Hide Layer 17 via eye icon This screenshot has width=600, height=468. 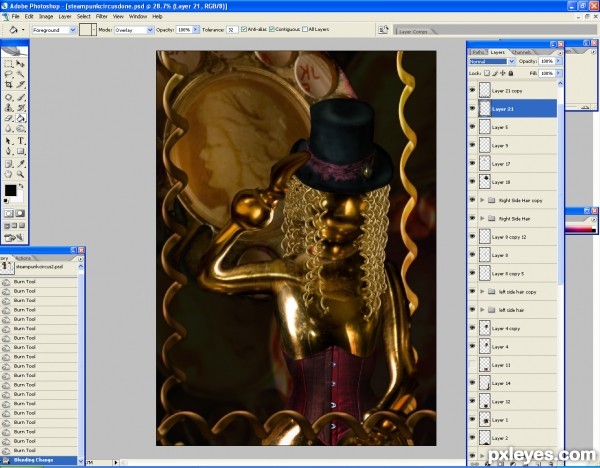coord(473,163)
